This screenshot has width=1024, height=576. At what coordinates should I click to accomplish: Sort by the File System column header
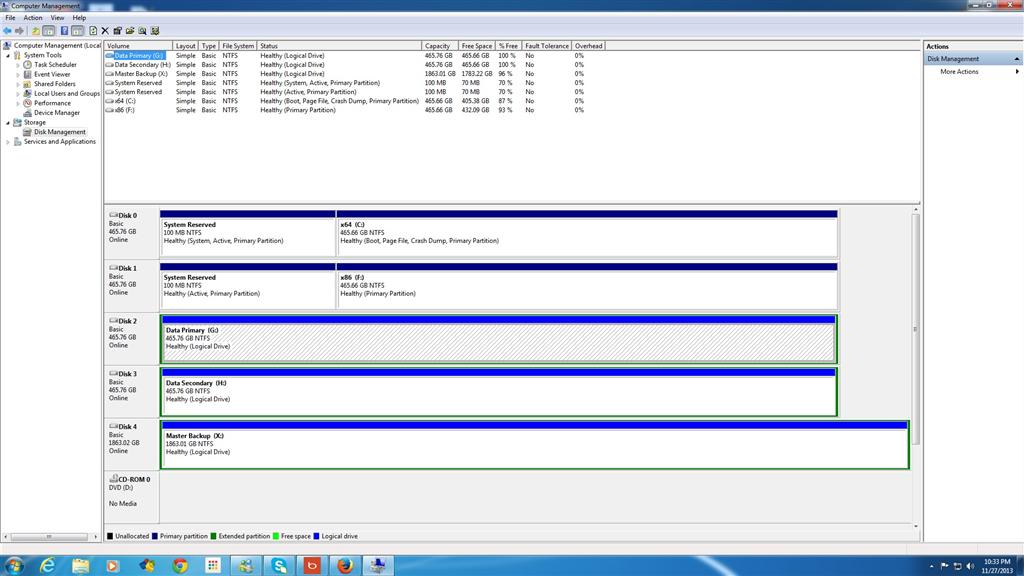(x=238, y=46)
